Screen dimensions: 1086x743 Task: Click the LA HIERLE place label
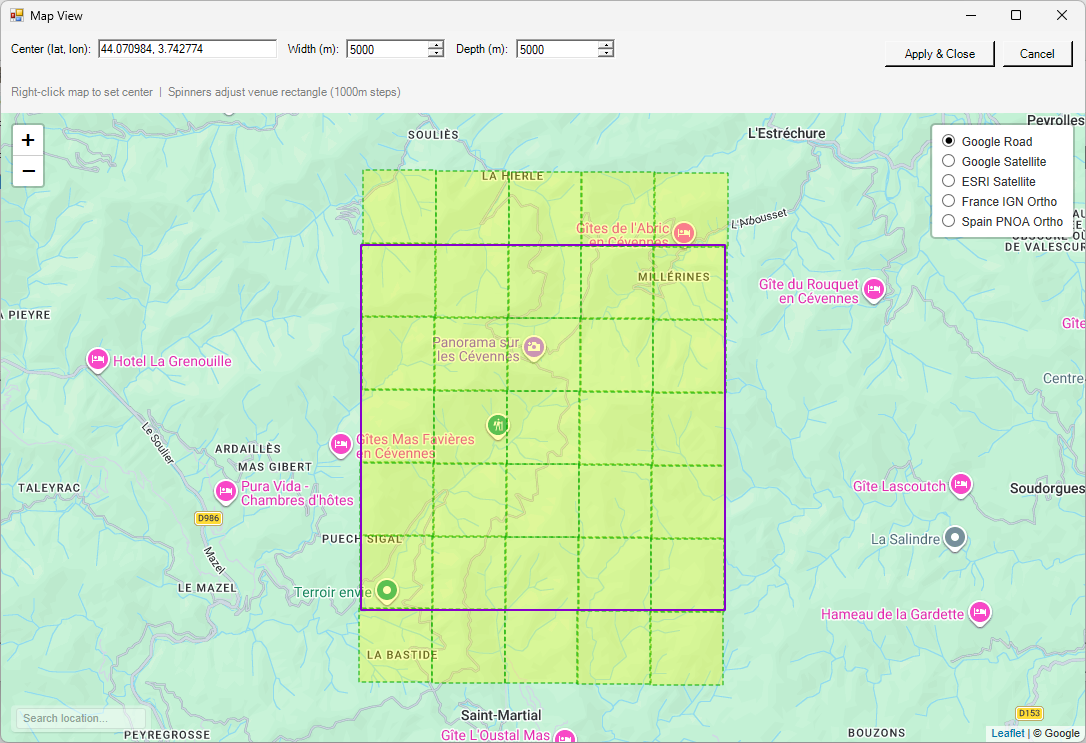513,176
